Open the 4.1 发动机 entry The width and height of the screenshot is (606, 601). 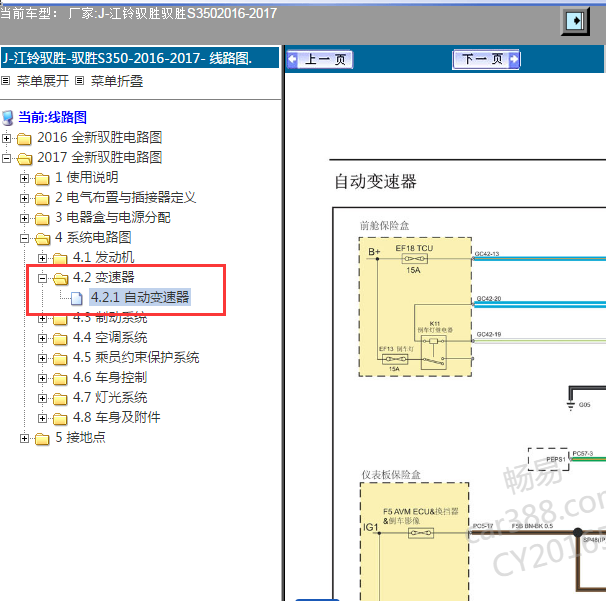click(x=104, y=257)
